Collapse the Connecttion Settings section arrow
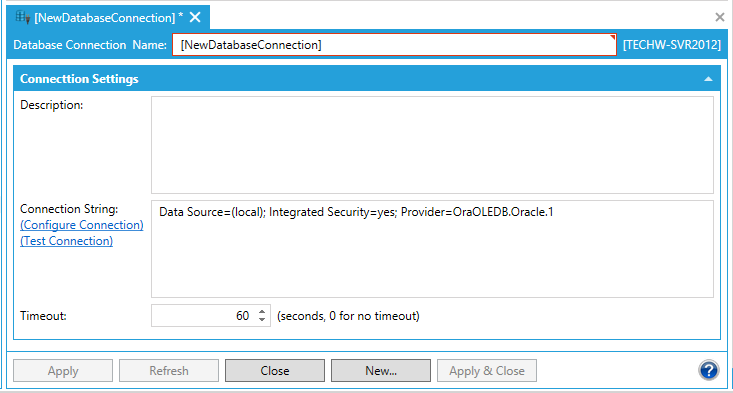 coord(708,79)
